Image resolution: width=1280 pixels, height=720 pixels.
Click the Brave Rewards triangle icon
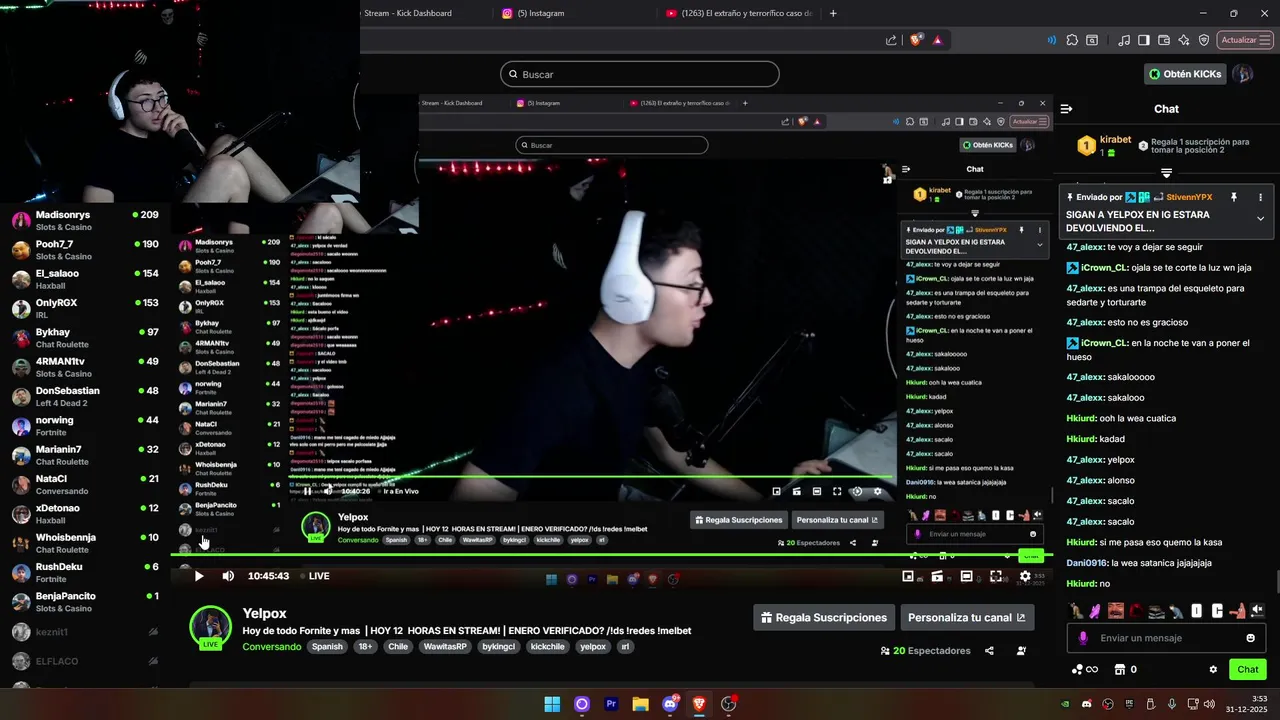tap(937, 40)
